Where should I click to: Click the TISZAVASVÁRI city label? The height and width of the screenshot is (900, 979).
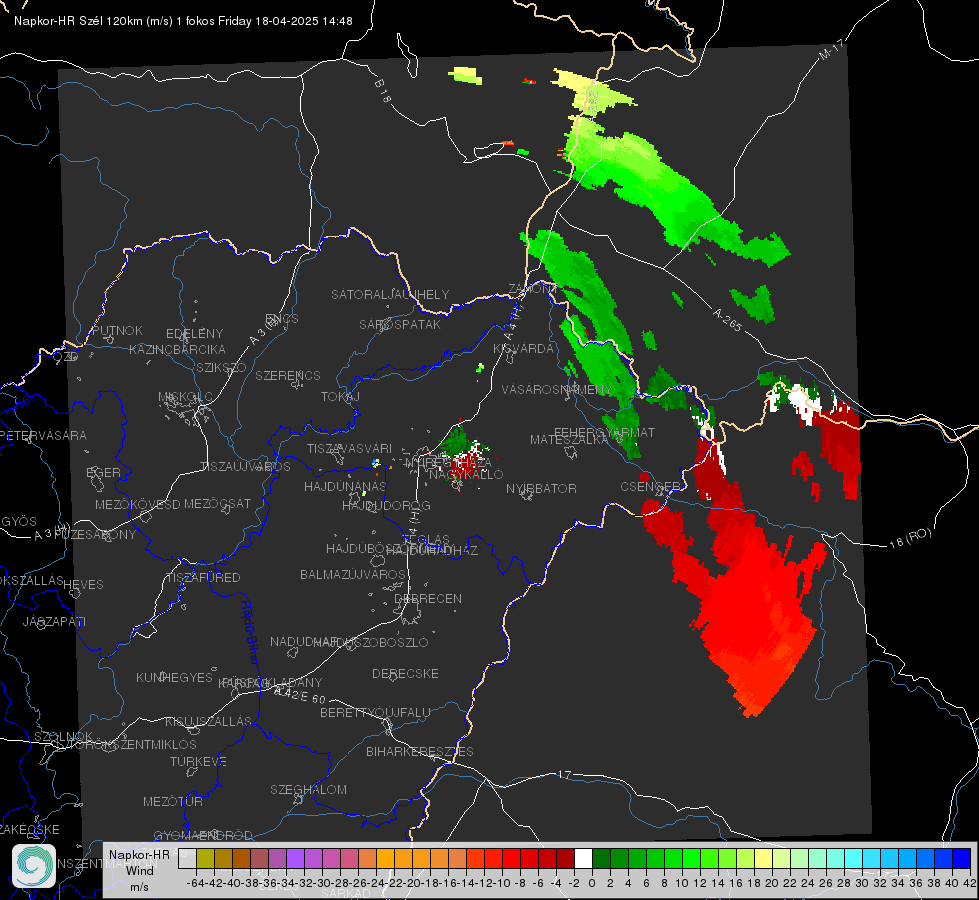350,448
